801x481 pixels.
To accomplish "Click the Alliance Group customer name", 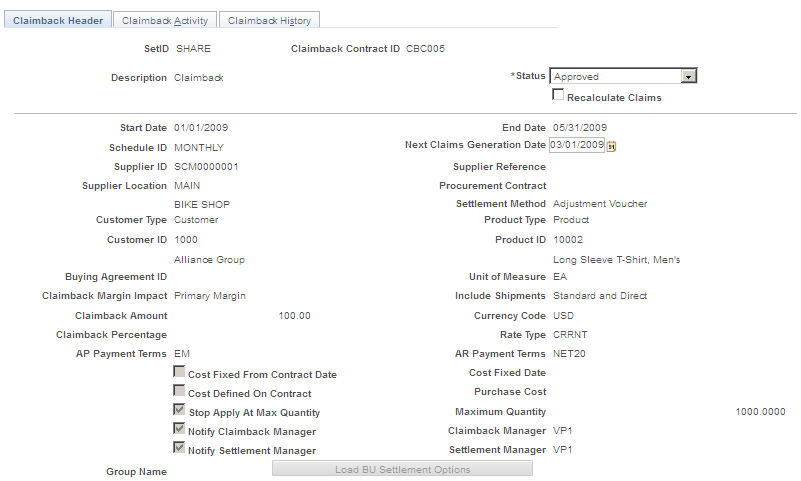I will click(x=209, y=259).
